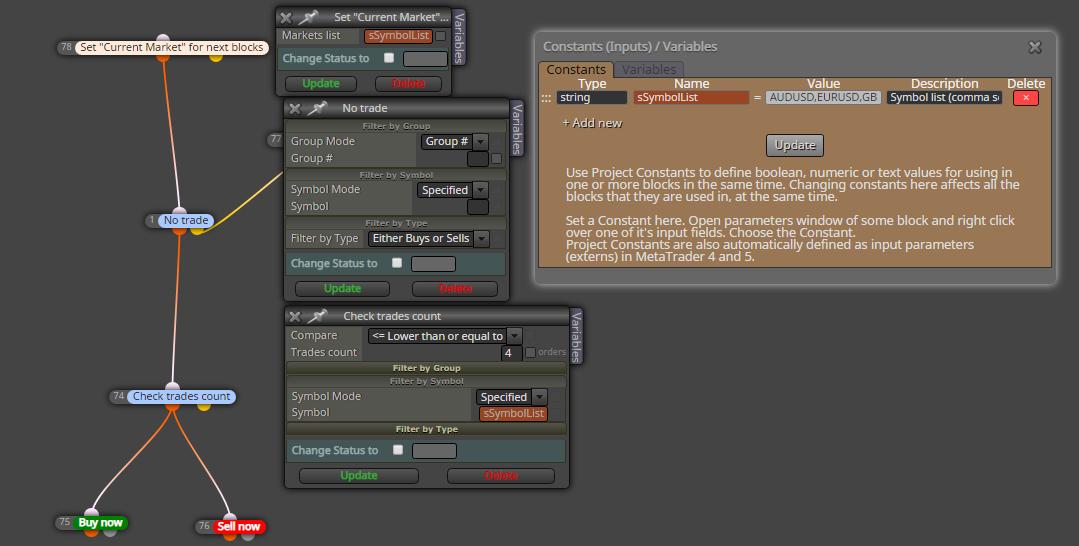Click Update in Constants window
Image resolution: width=1079 pixels, height=546 pixels.
(x=795, y=145)
